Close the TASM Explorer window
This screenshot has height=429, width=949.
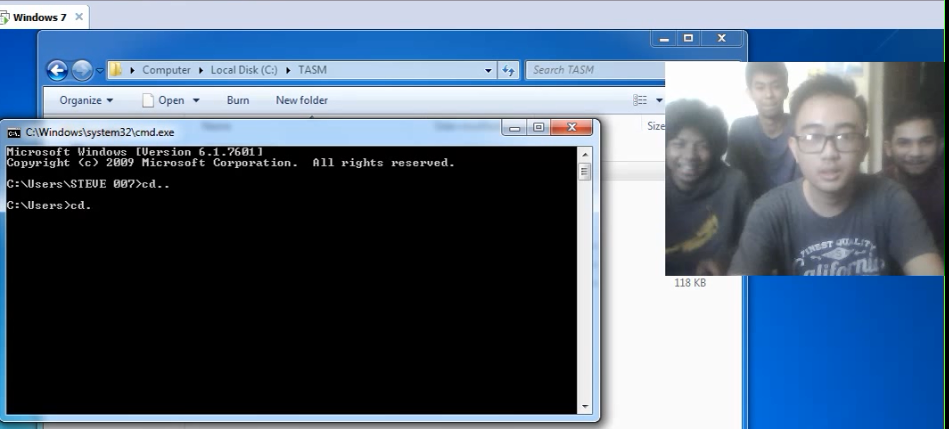(x=722, y=38)
